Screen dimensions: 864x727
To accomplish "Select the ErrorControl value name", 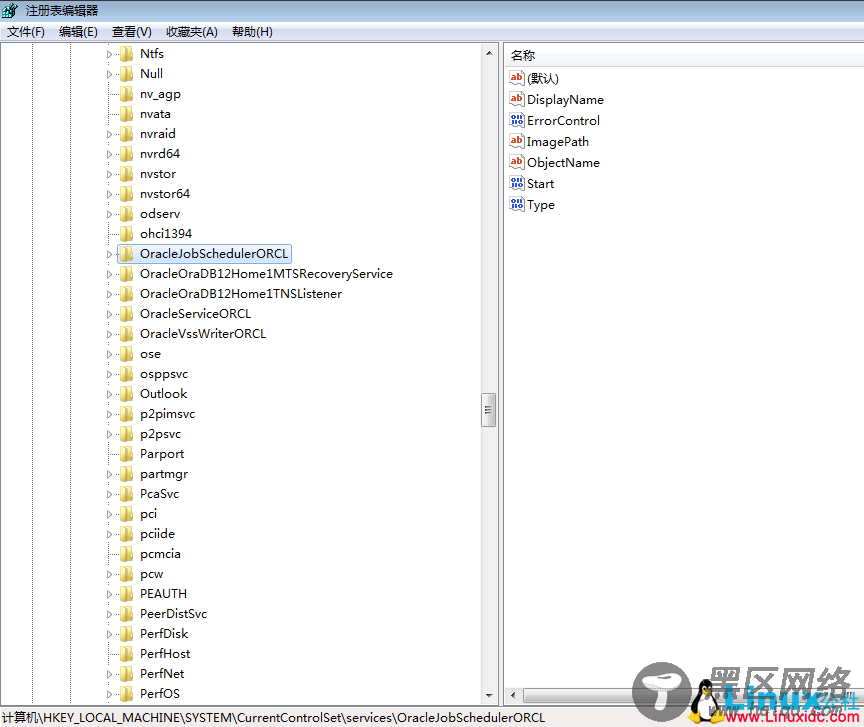I will point(563,121).
